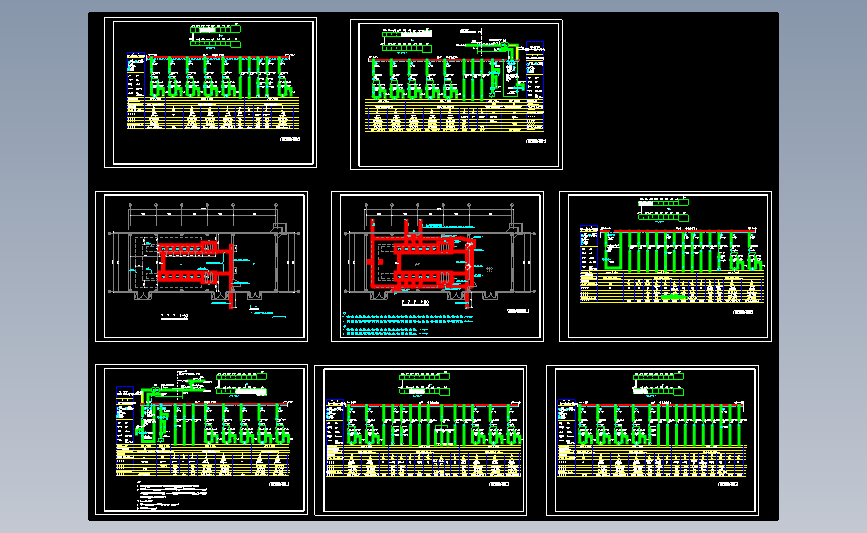Image resolution: width=867 pixels, height=533 pixels.
Task: Select the bottom-row schematic sheet with white notes below
Action: point(201,439)
